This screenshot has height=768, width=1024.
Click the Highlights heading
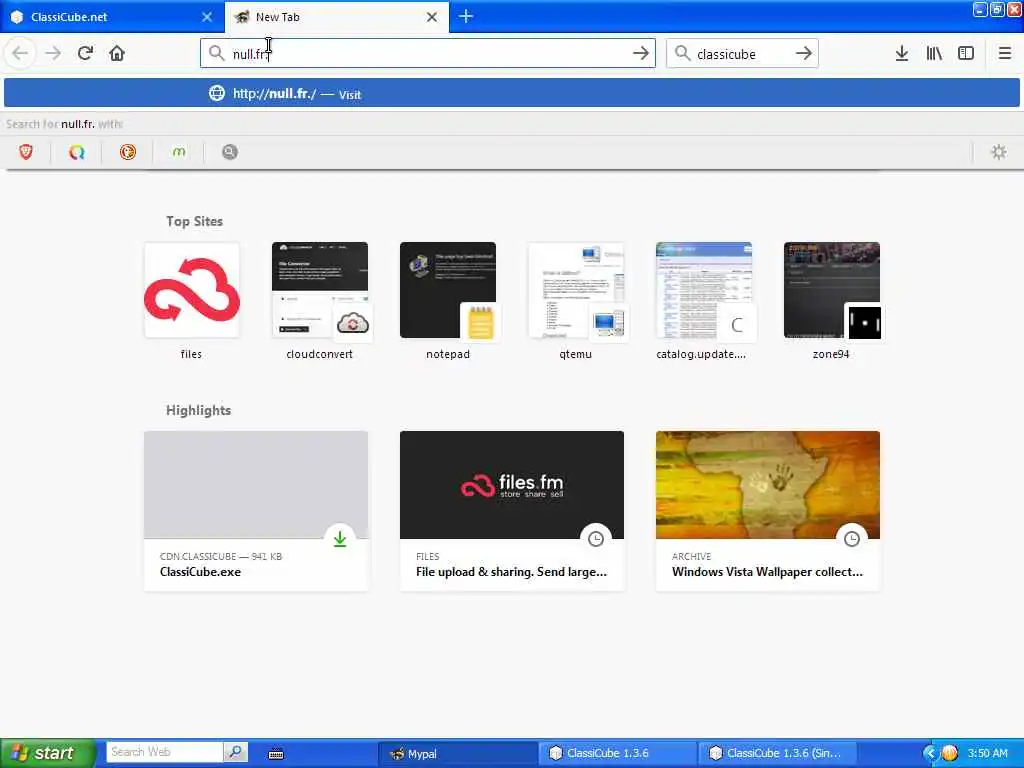point(199,410)
